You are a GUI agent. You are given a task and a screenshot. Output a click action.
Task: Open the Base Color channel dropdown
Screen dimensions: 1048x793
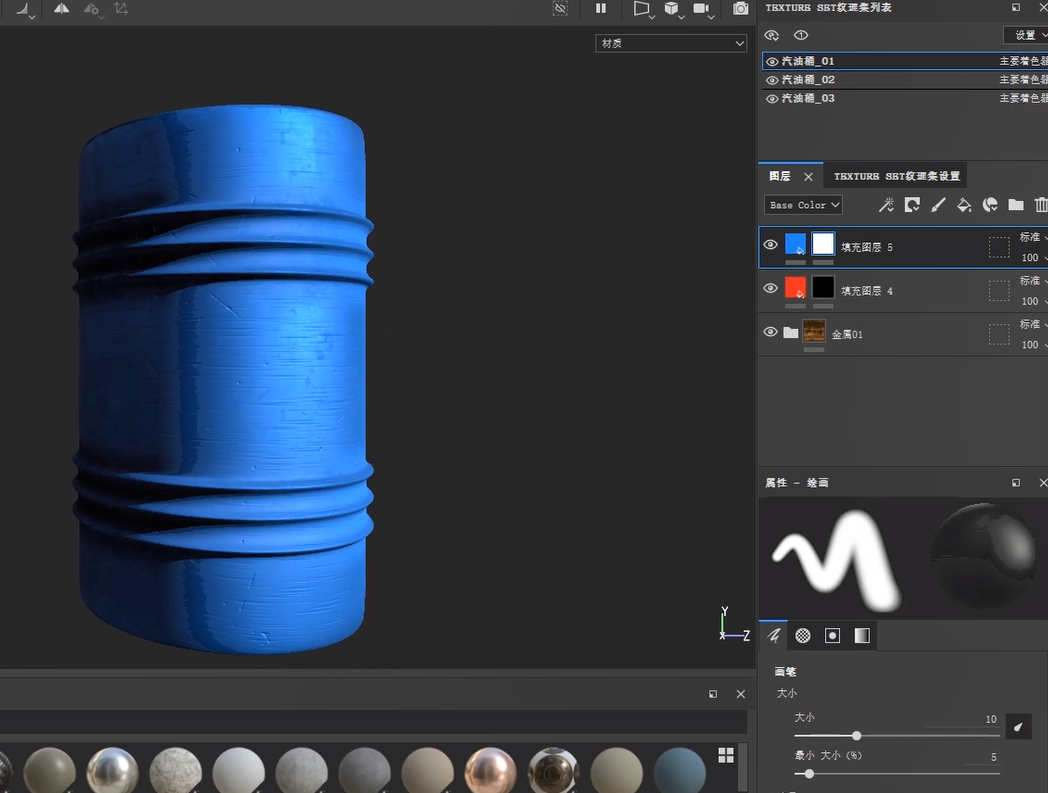click(x=804, y=205)
